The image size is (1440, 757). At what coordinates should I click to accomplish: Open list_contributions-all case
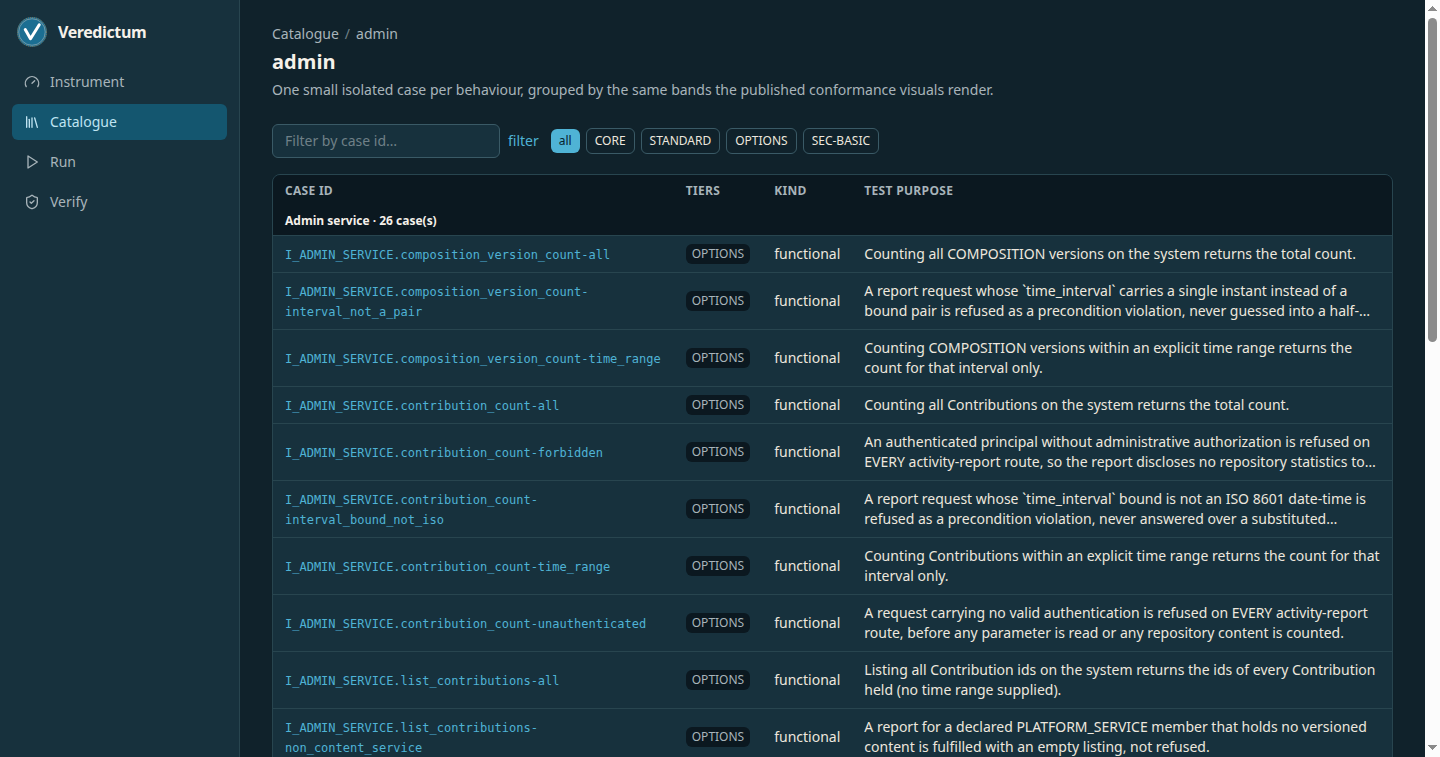tap(422, 680)
